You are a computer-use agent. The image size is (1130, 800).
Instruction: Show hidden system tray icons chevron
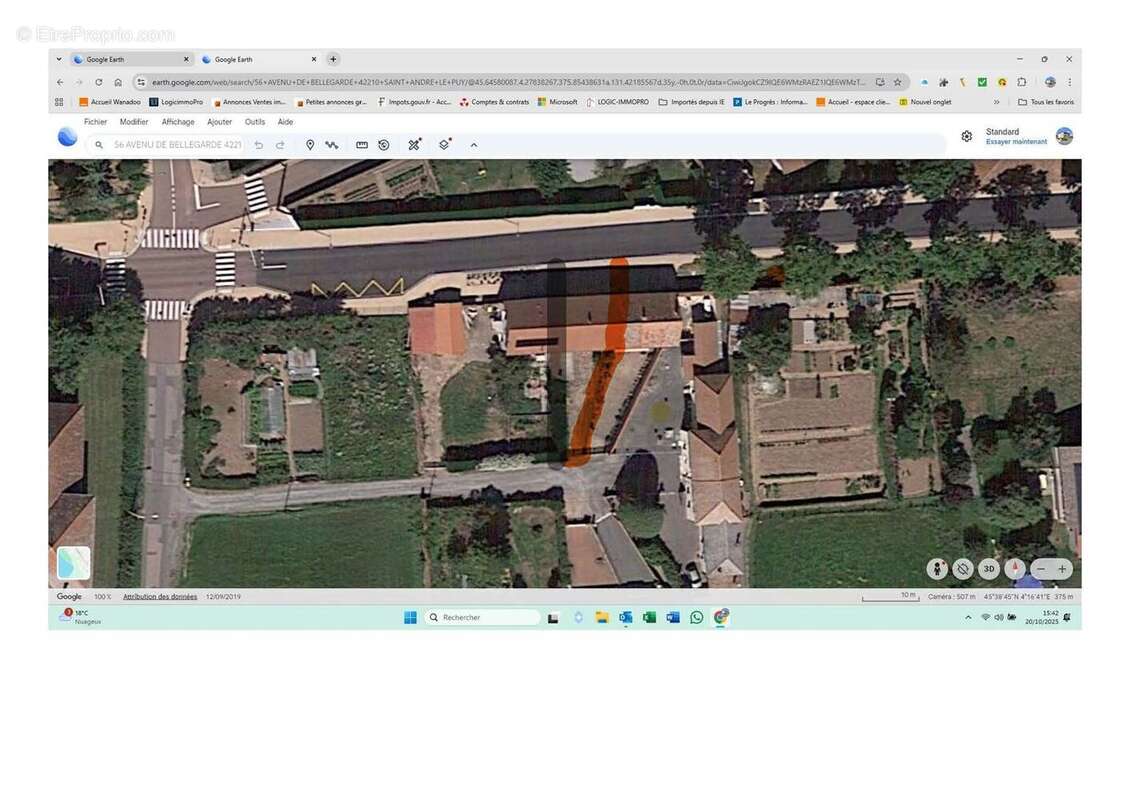pos(968,618)
